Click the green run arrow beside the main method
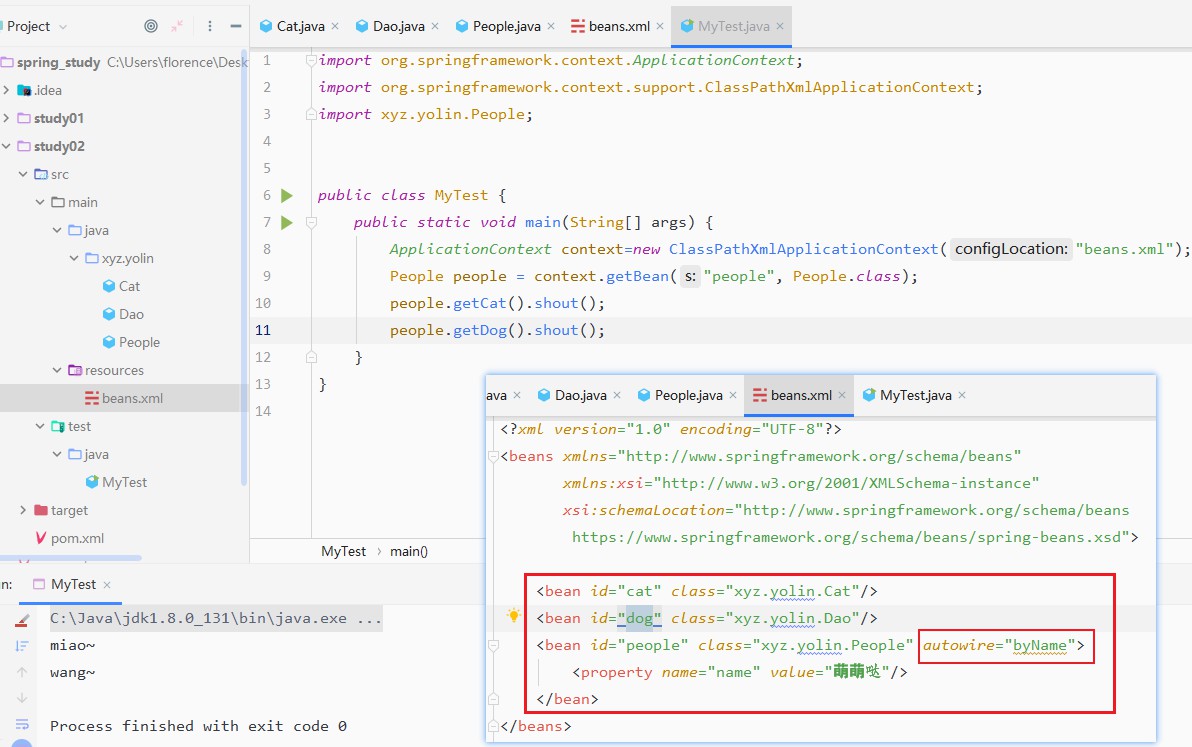The height and width of the screenshot is (747, 1192). 287,222
